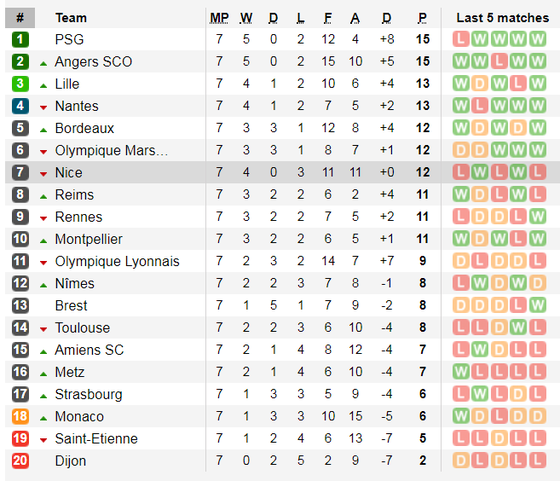Click the W wins column header
560x481 pixels.
pos(246,18)
